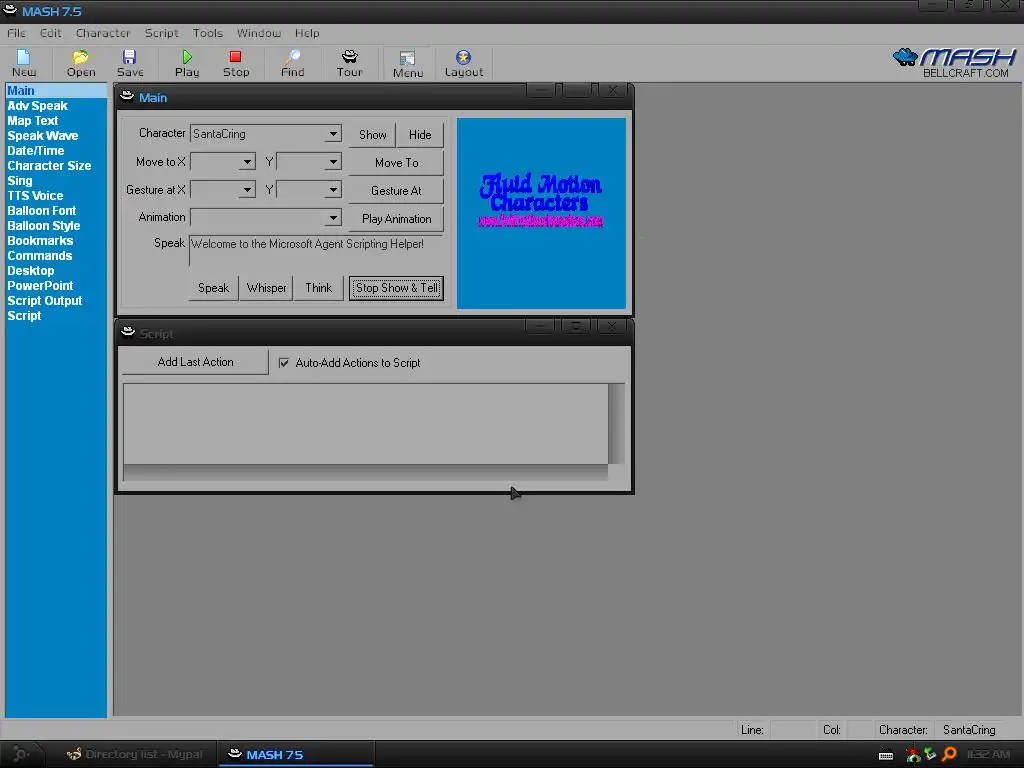Image resolution: width=1024 pixels, height=768 pixels.
Task: Open the Character menu
Action: (103, 33)
